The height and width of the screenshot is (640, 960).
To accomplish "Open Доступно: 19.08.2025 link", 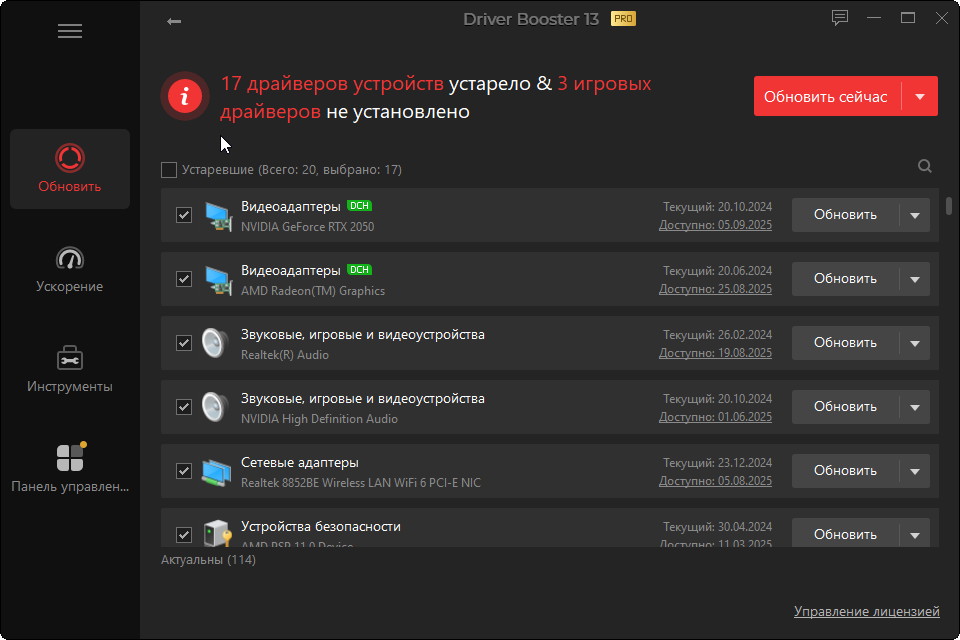I will [715, 353].
